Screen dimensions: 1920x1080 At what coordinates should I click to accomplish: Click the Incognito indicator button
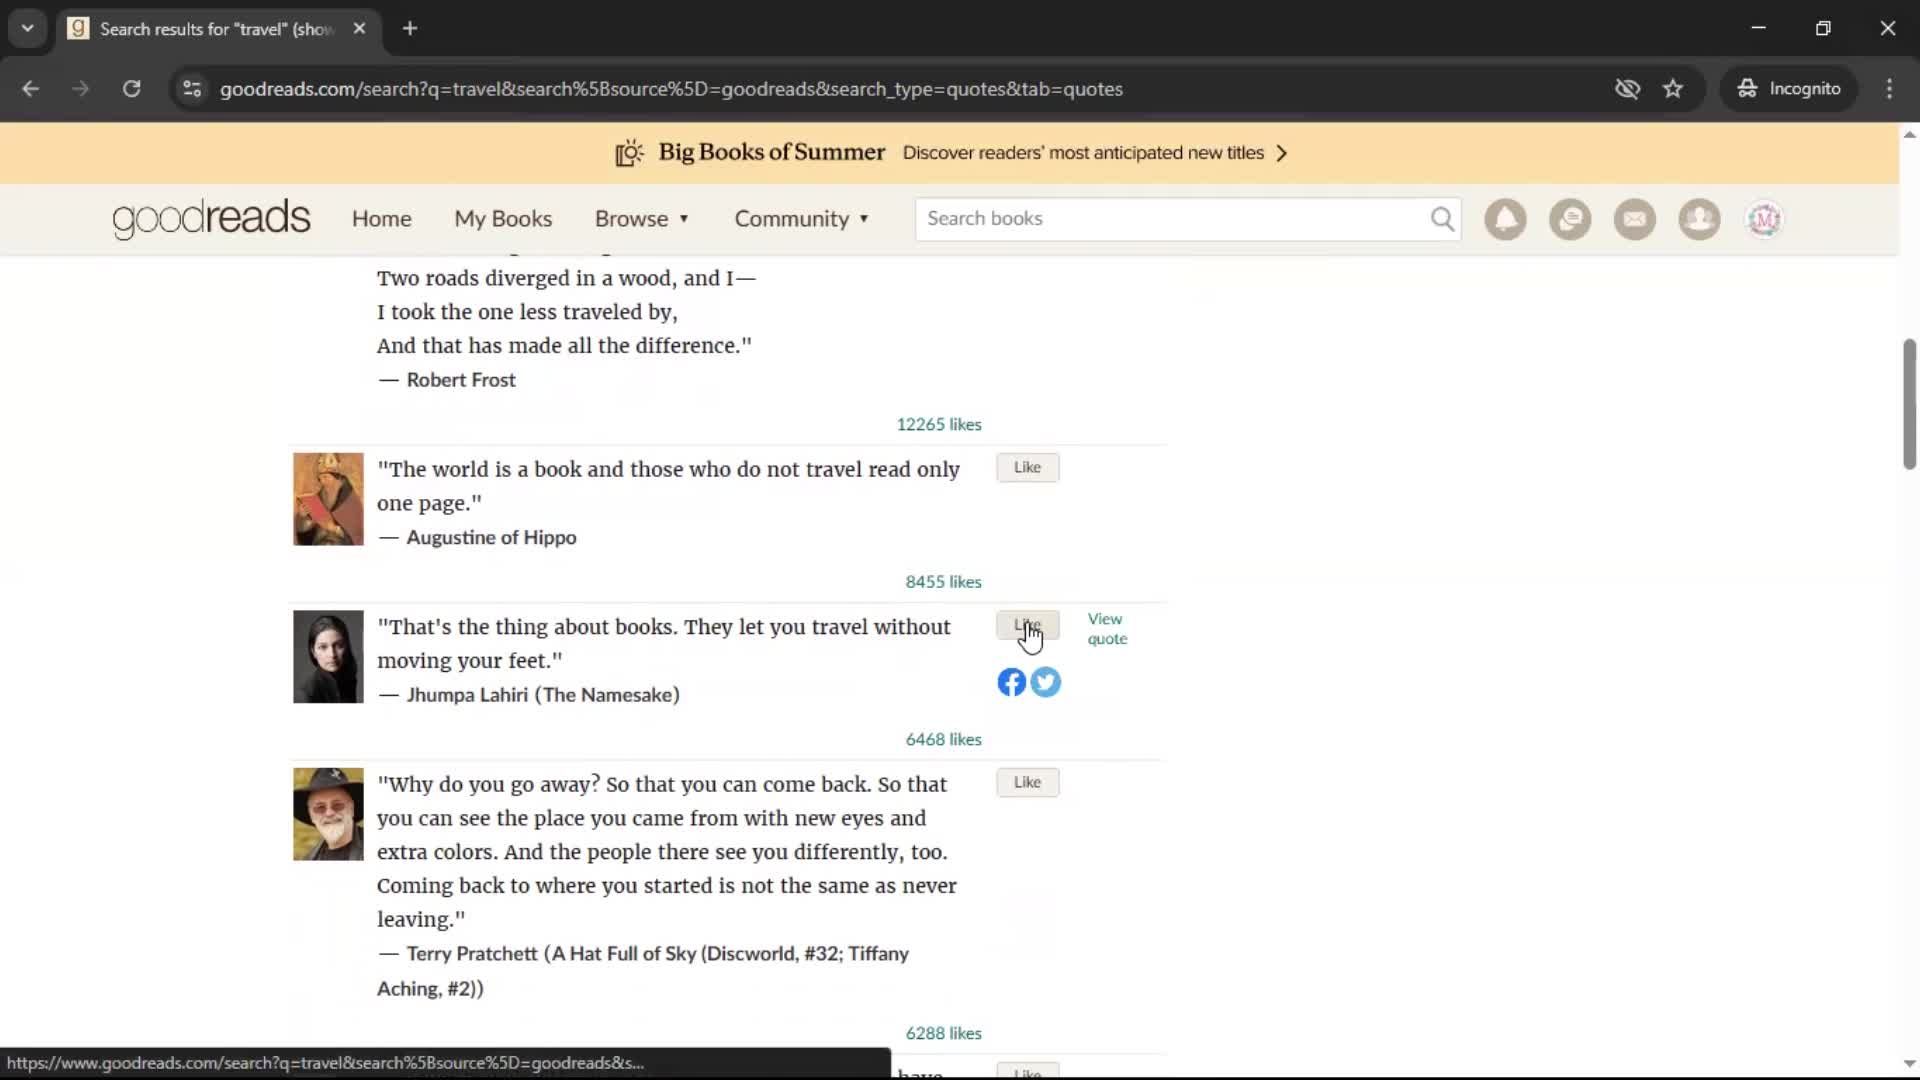point(1789,89)
